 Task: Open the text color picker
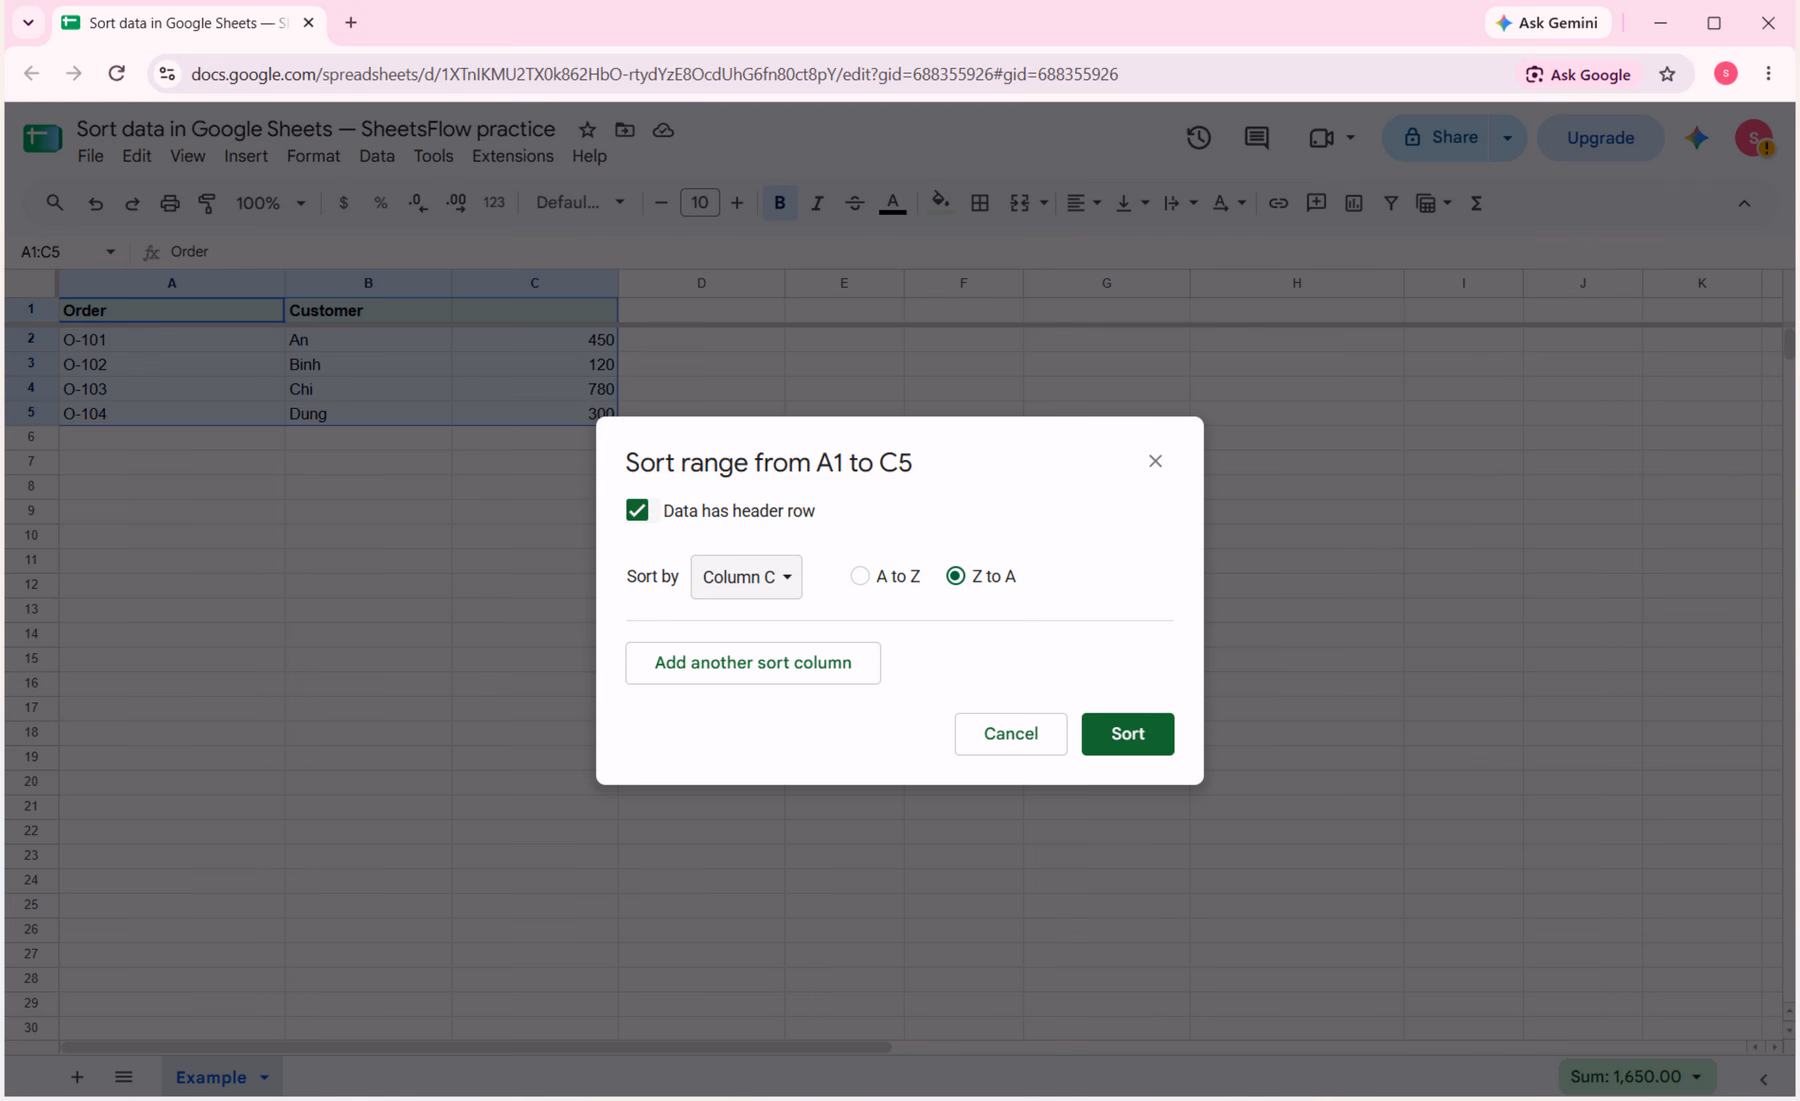click(893, 203)
